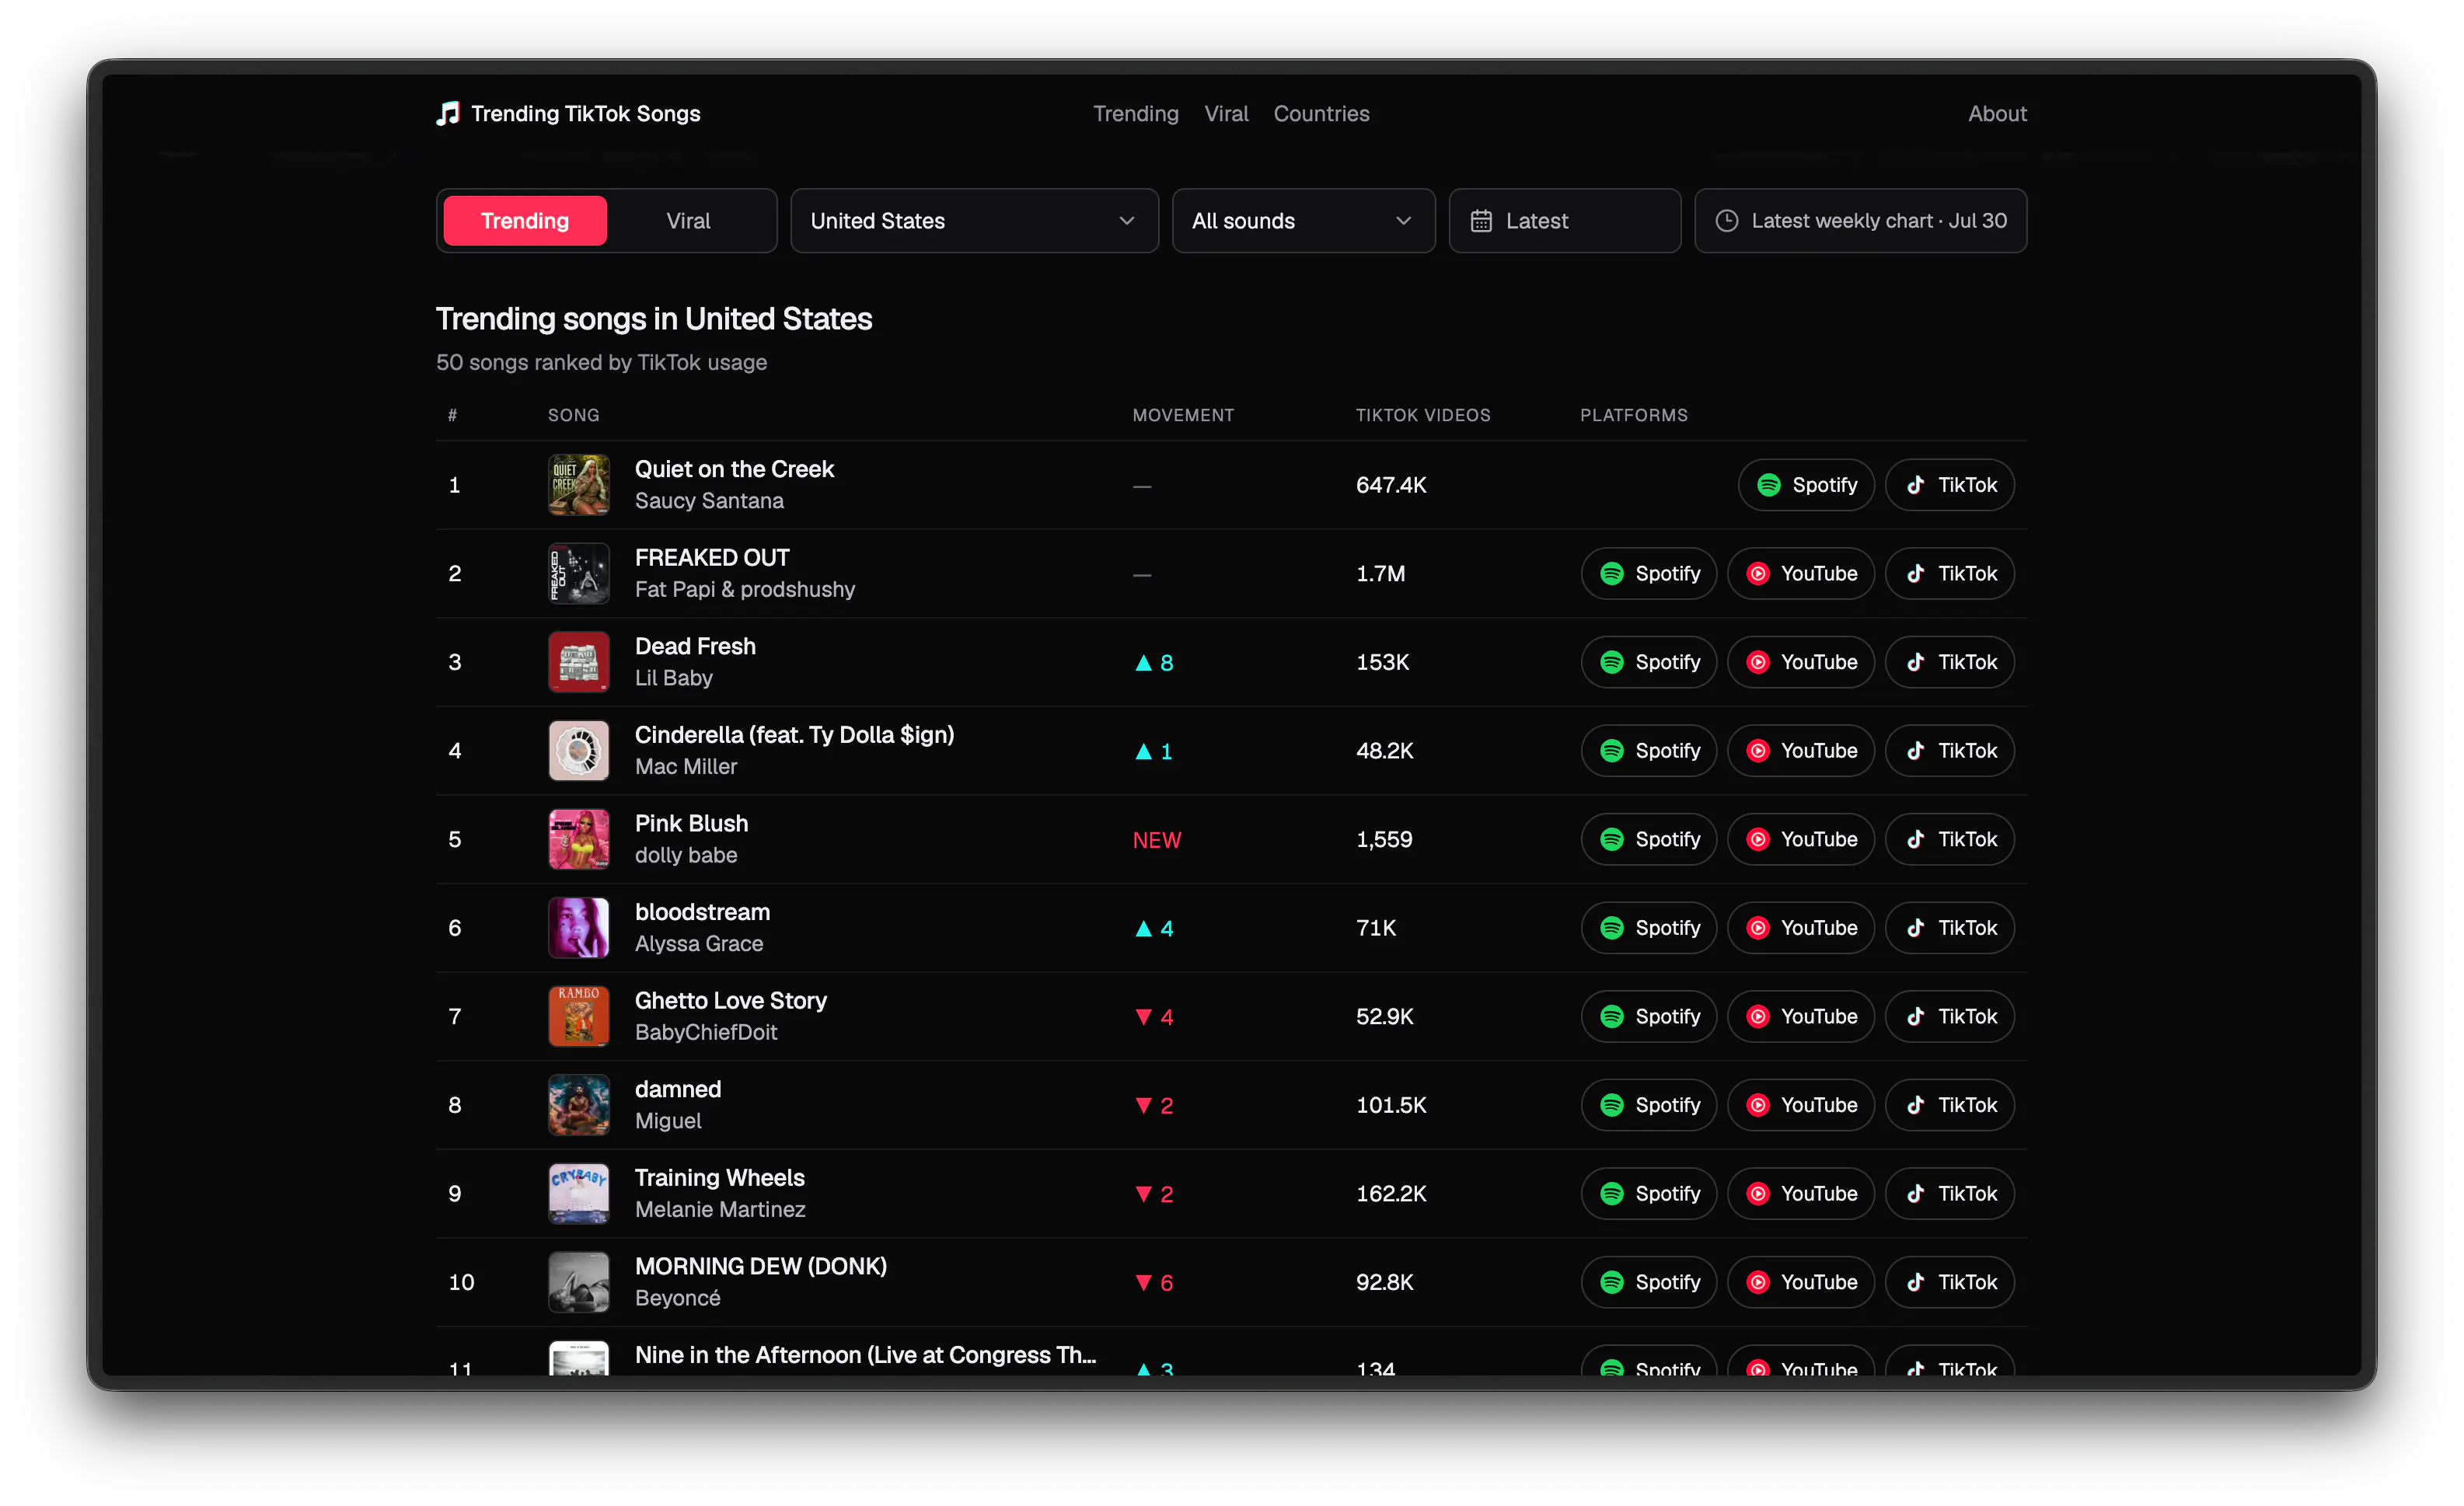Image resolution: width=2464 pixels, height=1506 pixels.
Task: Open YouTube for bloodstream
Action: tap(1801, 928)
